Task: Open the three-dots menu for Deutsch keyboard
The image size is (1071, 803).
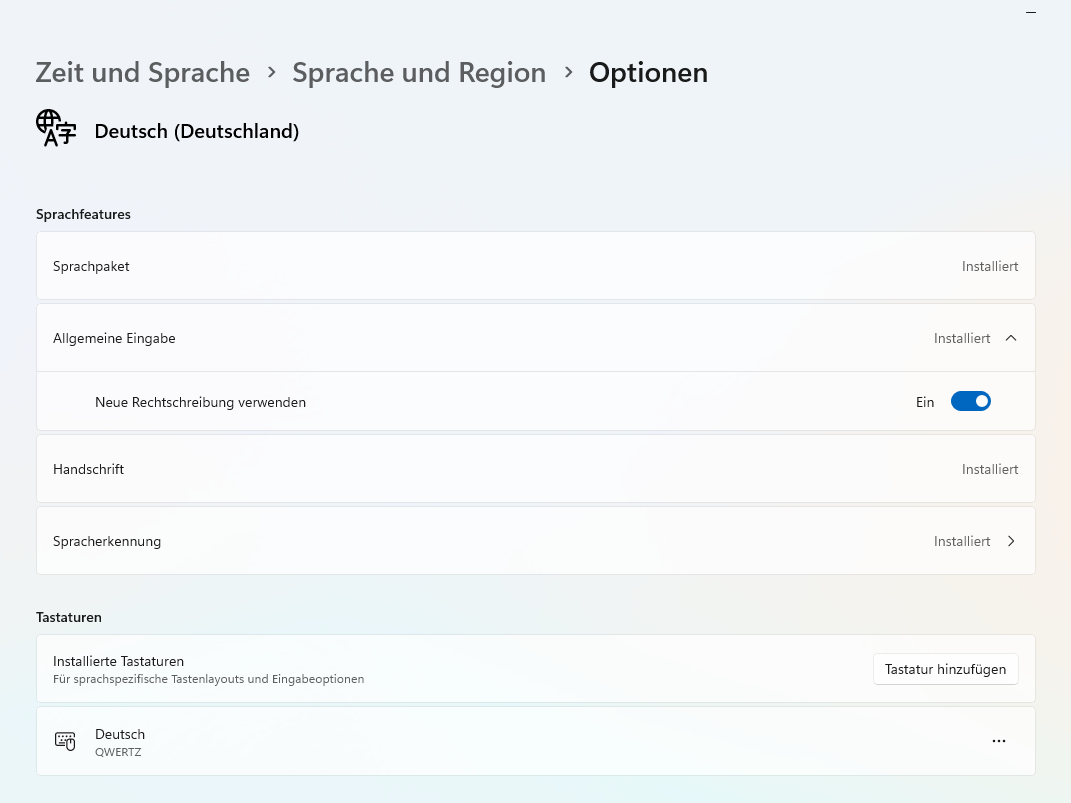Action: point(999,741)
